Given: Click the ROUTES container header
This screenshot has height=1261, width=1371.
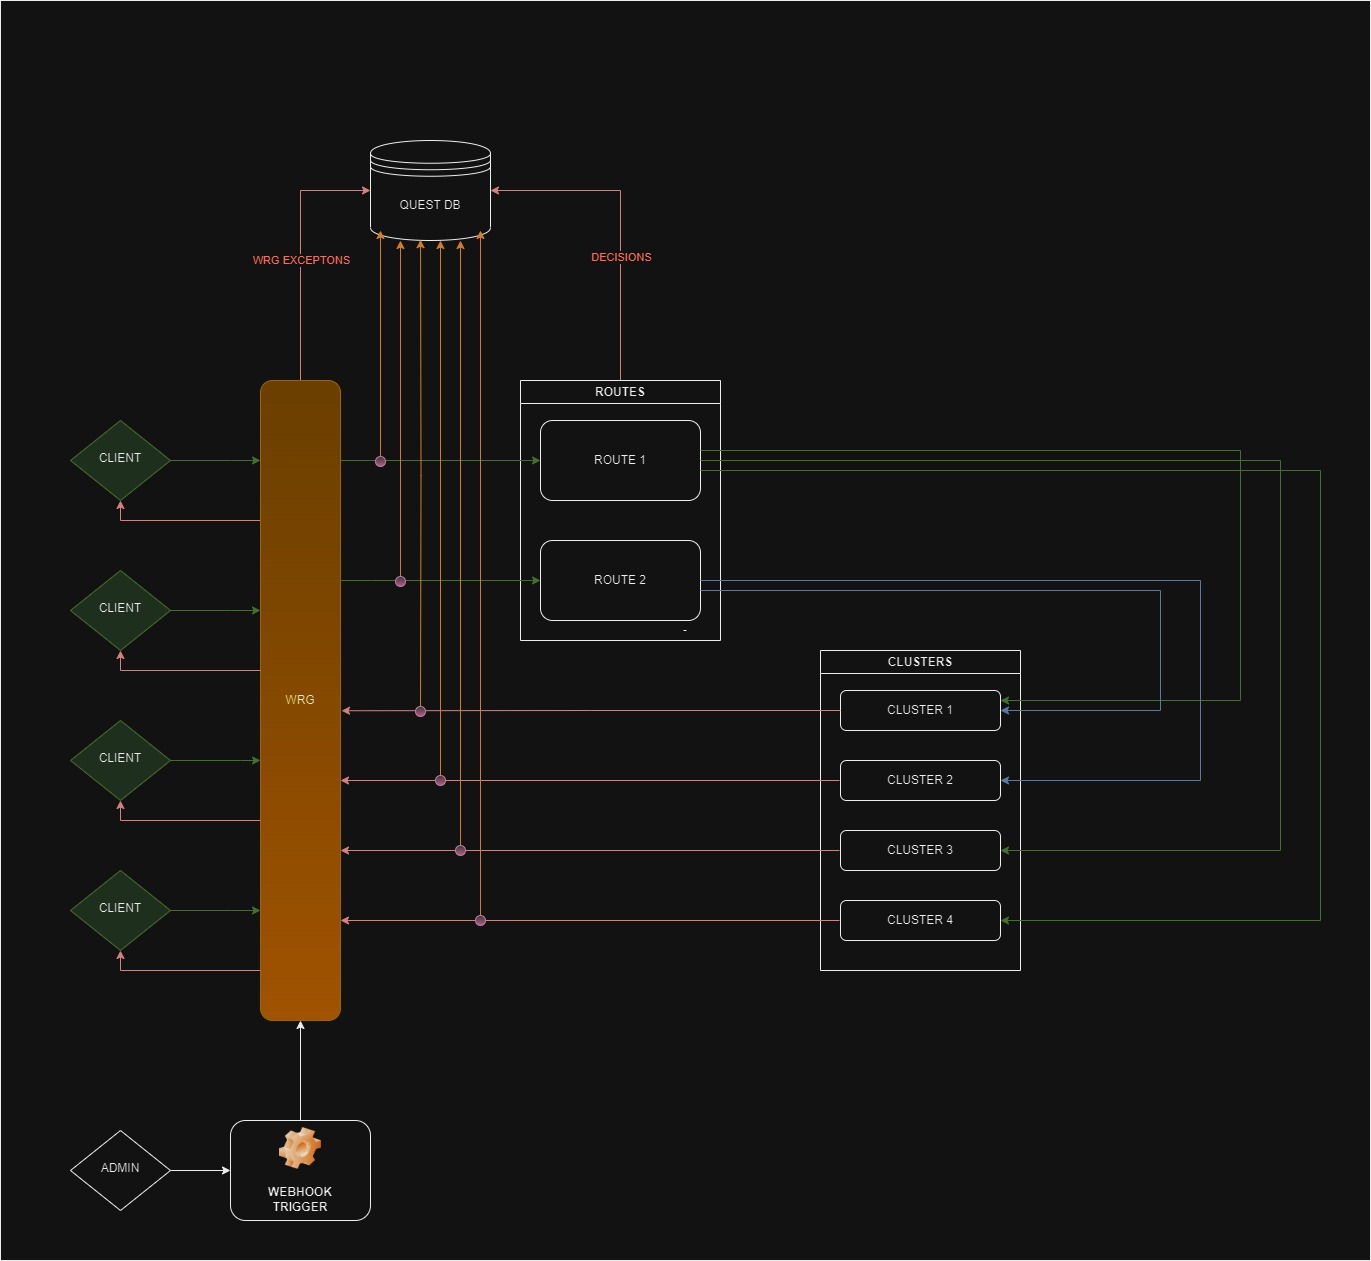Looking at the screenshot, I should click(620, 392).
